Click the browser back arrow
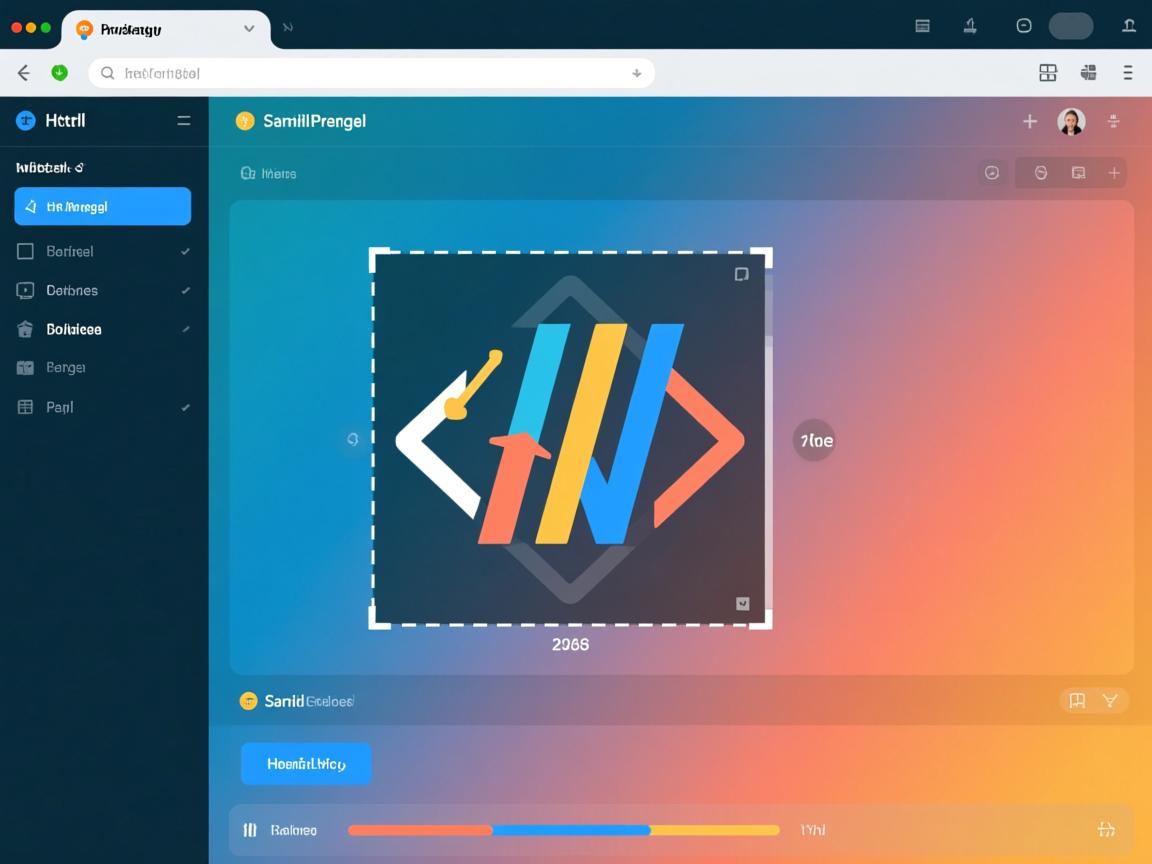The image size is (1152, 864). coord(24,73)
